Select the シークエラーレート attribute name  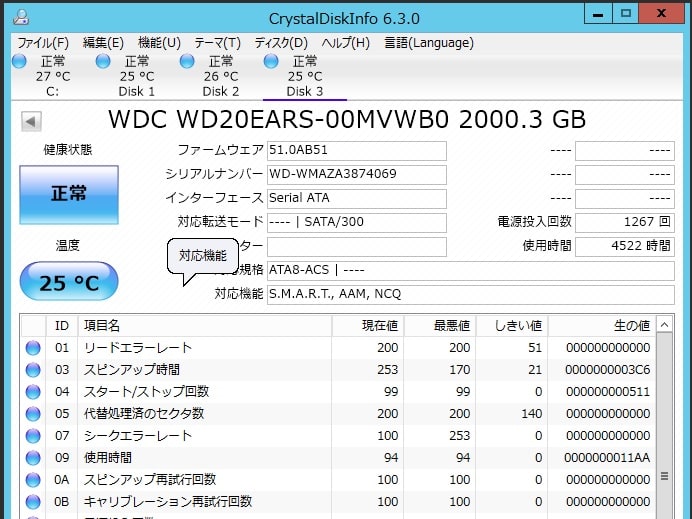click(x=138, y=436)
